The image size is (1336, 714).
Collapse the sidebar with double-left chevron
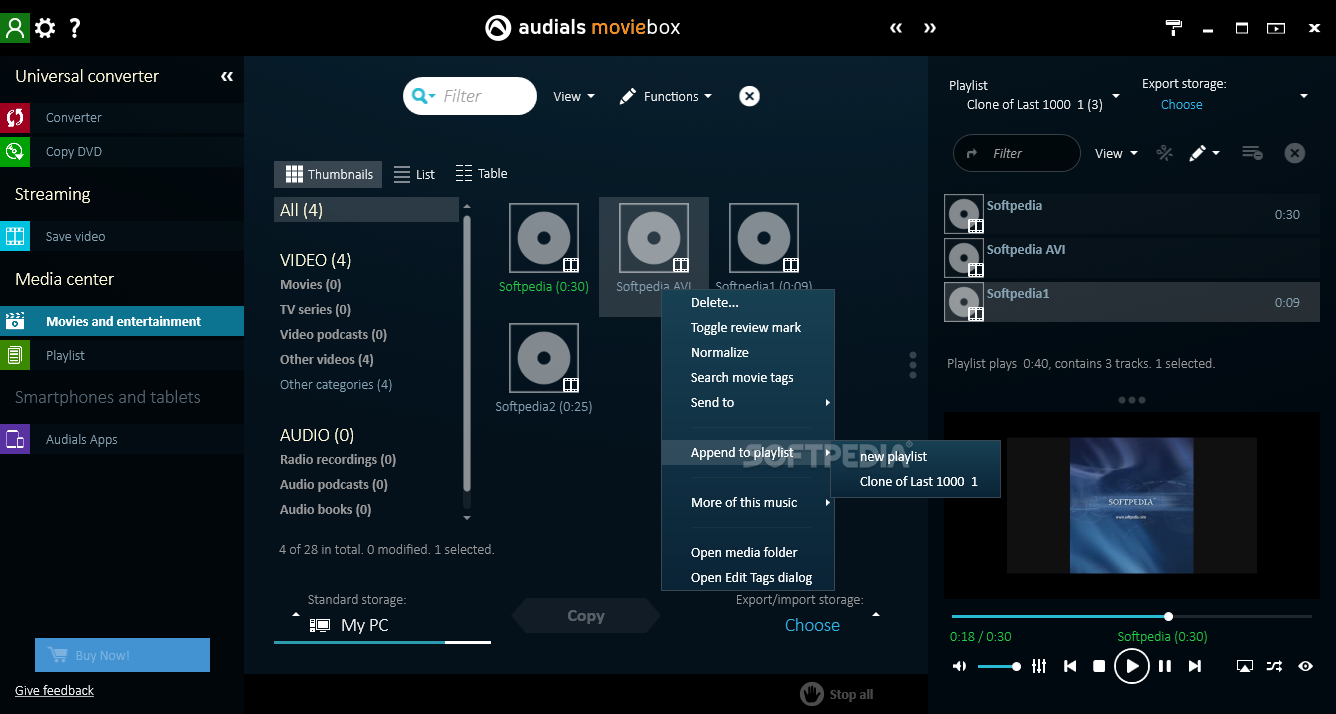227,76
